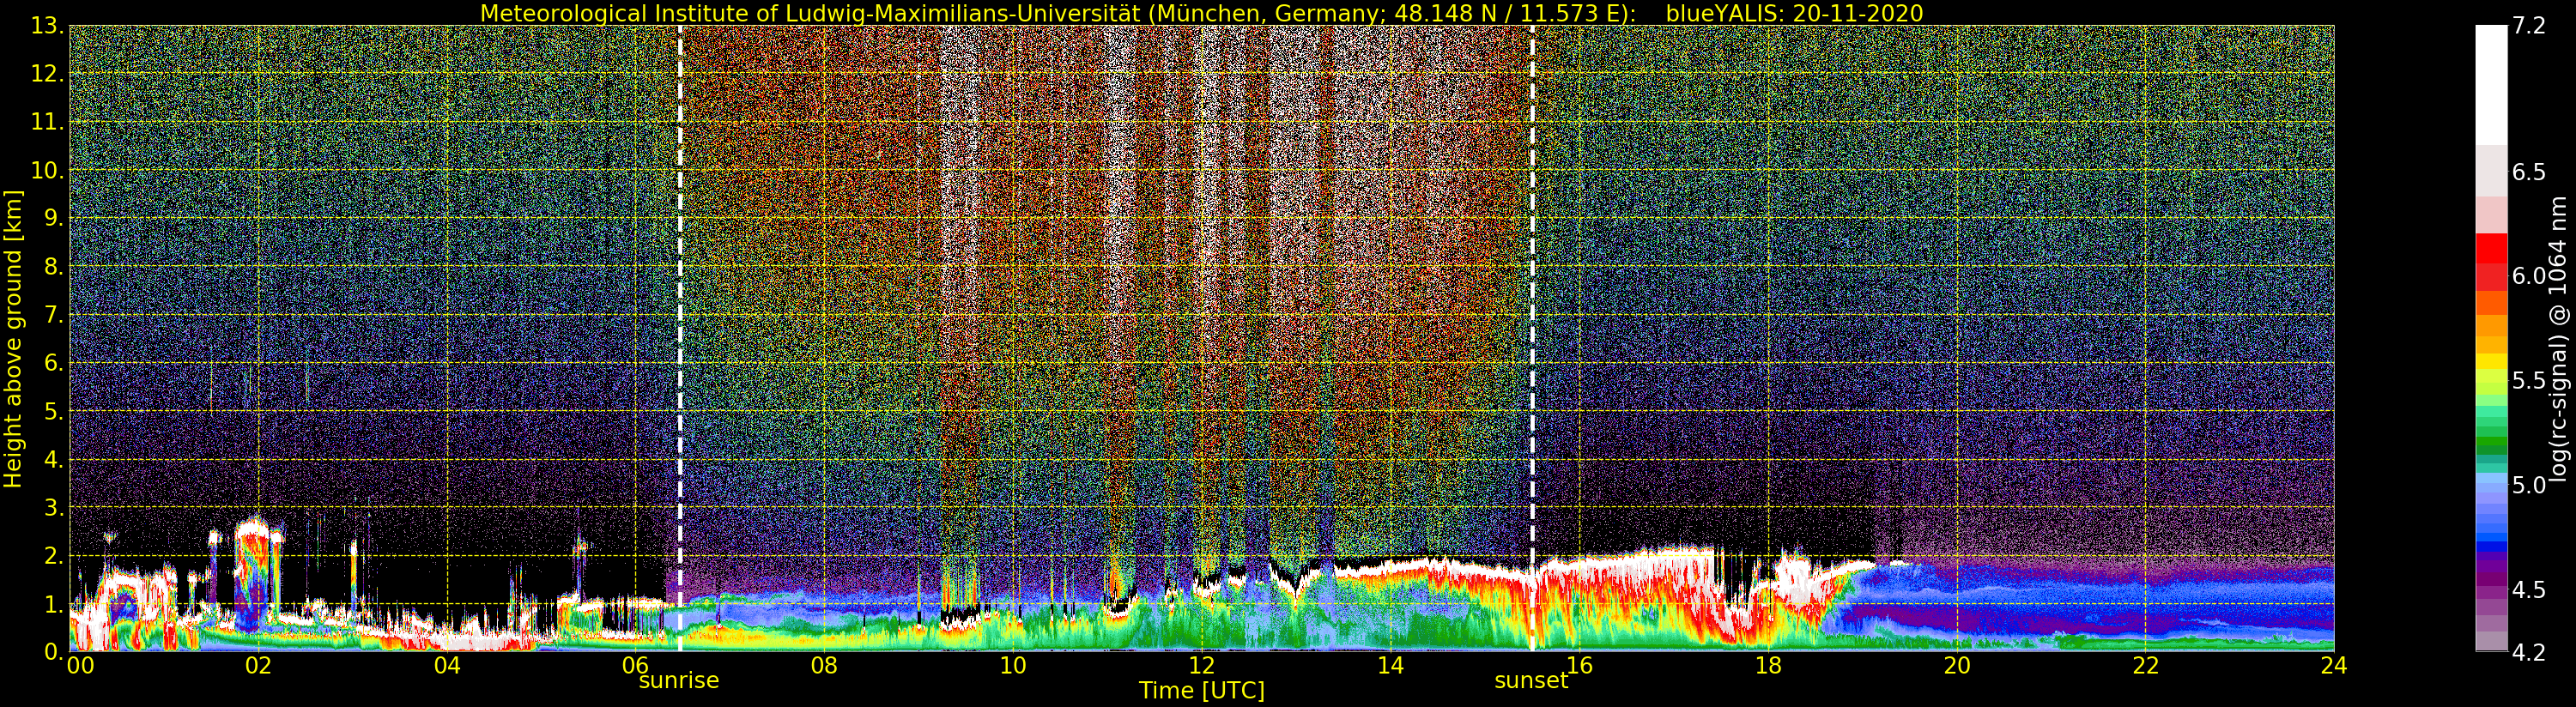Click the sunset label below the time axis

pos(1530,681)
